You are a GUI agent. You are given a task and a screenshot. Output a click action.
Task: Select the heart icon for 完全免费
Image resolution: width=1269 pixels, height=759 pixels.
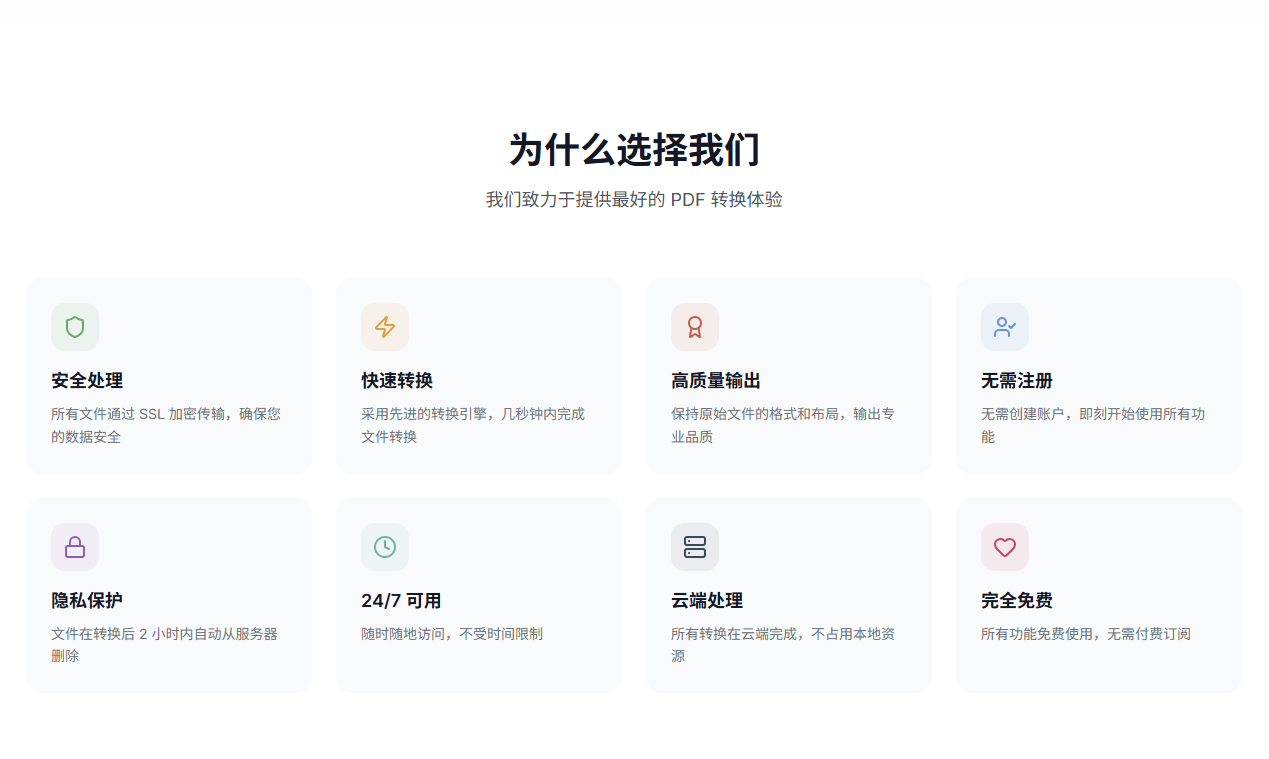1004,547
